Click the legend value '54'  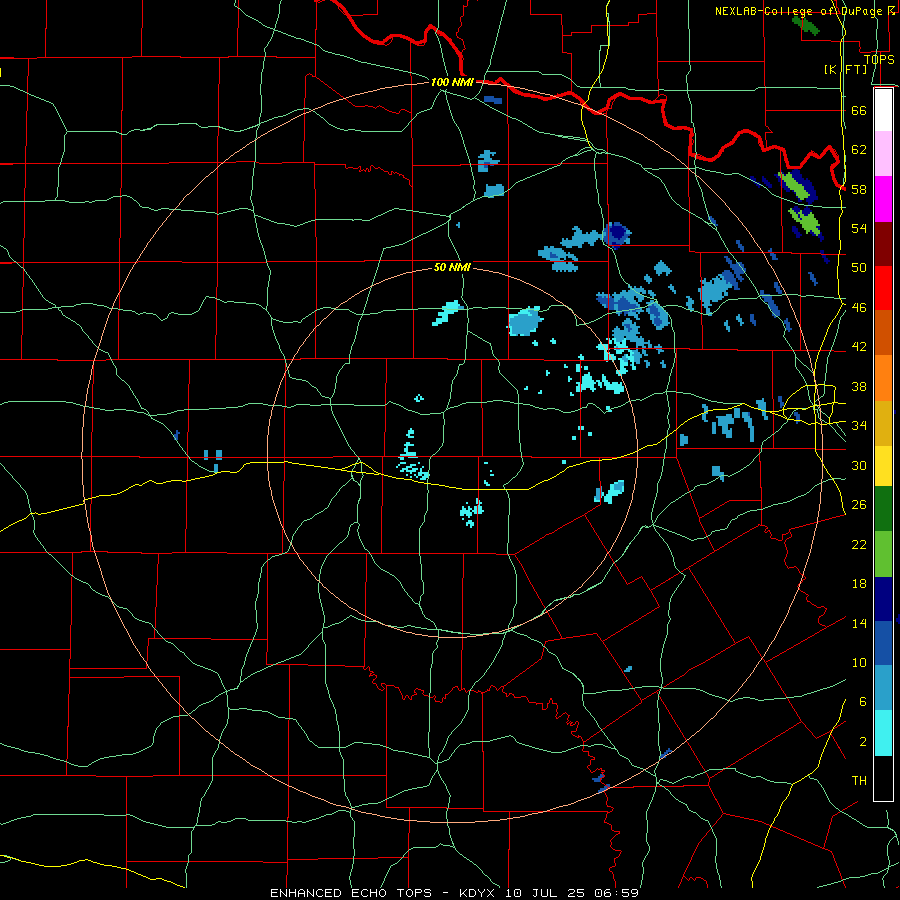pos(859,228)
